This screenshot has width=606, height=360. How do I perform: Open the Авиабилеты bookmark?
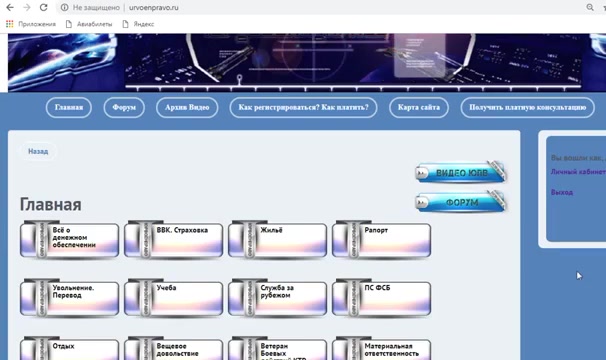[x=89, y=24]
